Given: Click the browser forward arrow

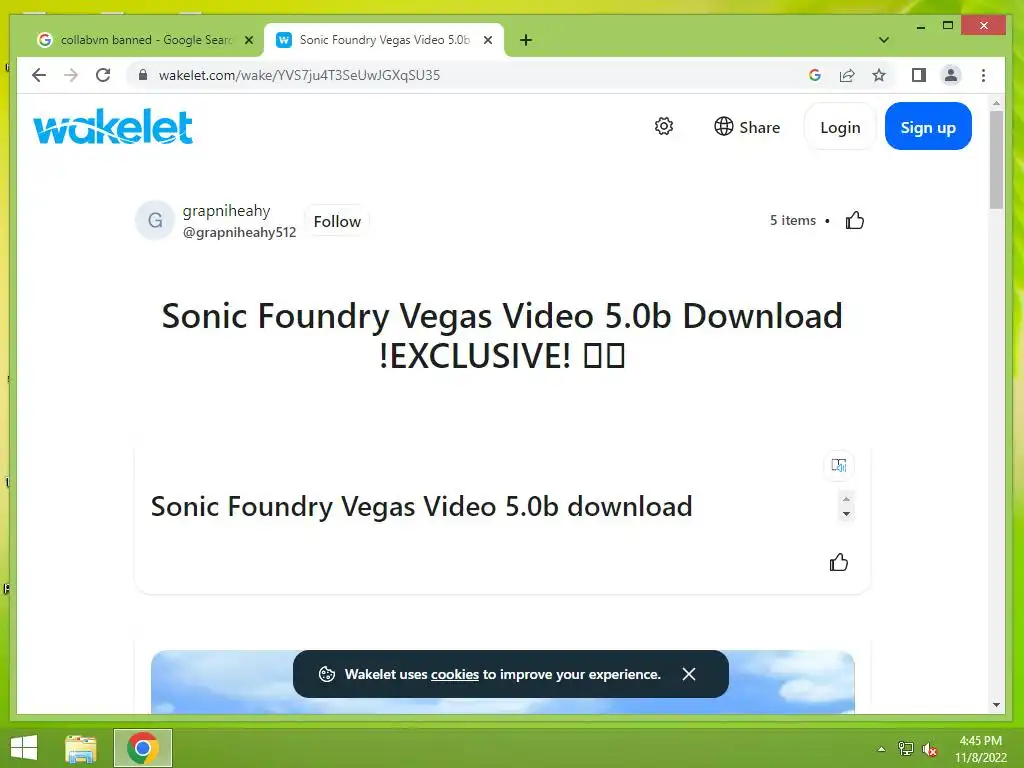Looking at the screenshot, I should [71, 75].
